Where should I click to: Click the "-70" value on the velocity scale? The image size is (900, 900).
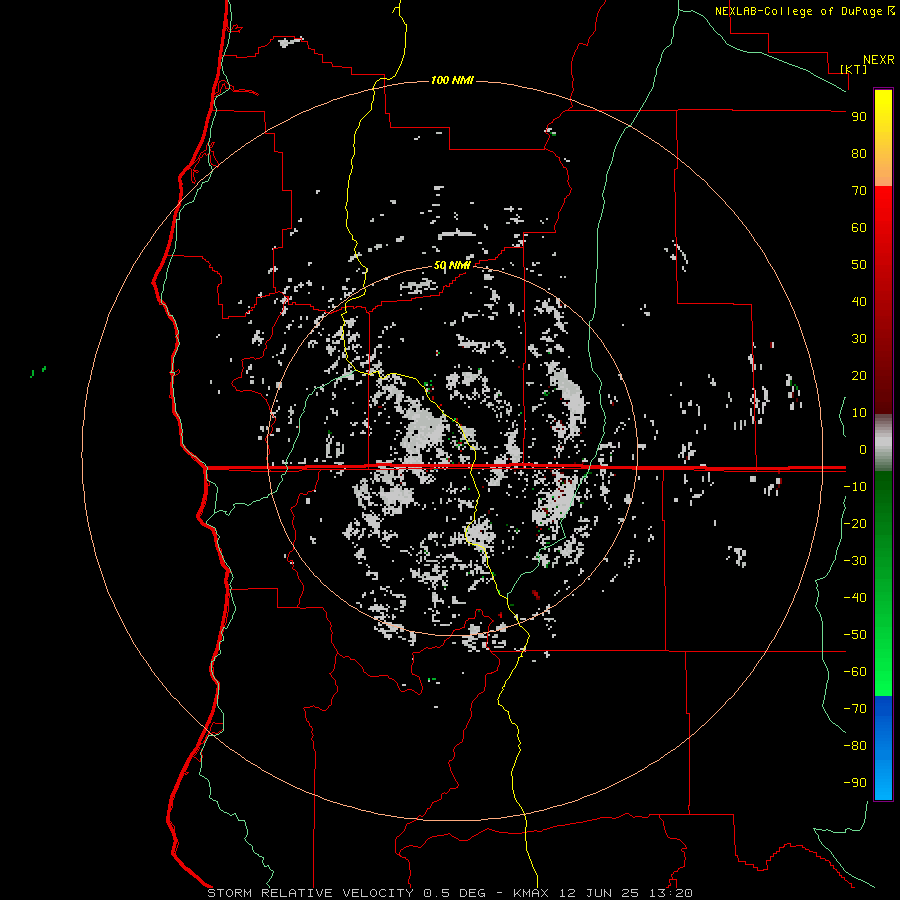(x=855, y=709)
